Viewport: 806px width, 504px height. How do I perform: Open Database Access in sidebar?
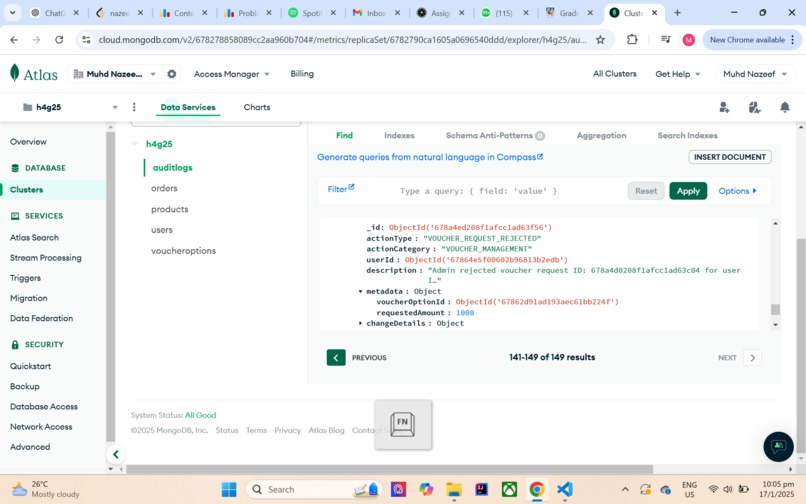pos(44,406)
